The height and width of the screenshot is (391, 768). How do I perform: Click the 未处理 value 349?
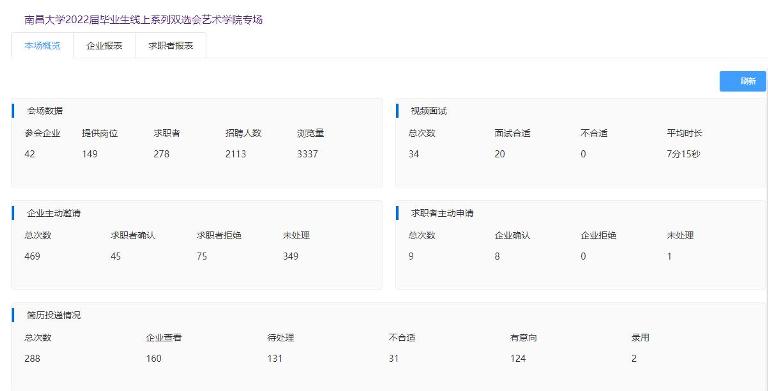(290, 256)
